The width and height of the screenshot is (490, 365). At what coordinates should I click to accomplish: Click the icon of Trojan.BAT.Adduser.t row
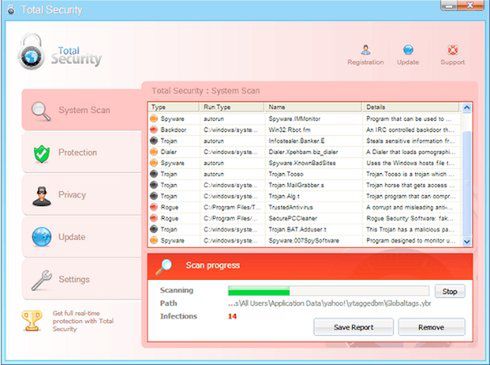click(154, 229)
